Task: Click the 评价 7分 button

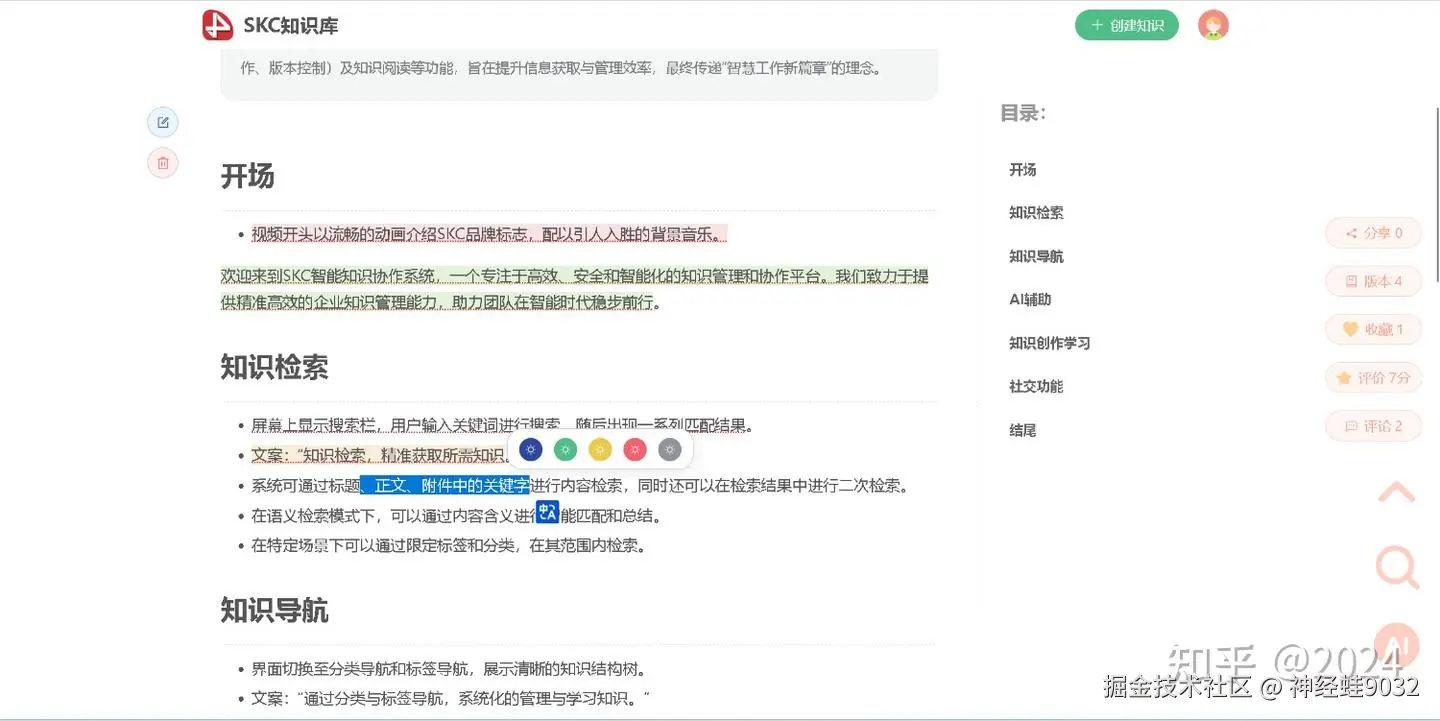Action: (x=1373, y=378)
